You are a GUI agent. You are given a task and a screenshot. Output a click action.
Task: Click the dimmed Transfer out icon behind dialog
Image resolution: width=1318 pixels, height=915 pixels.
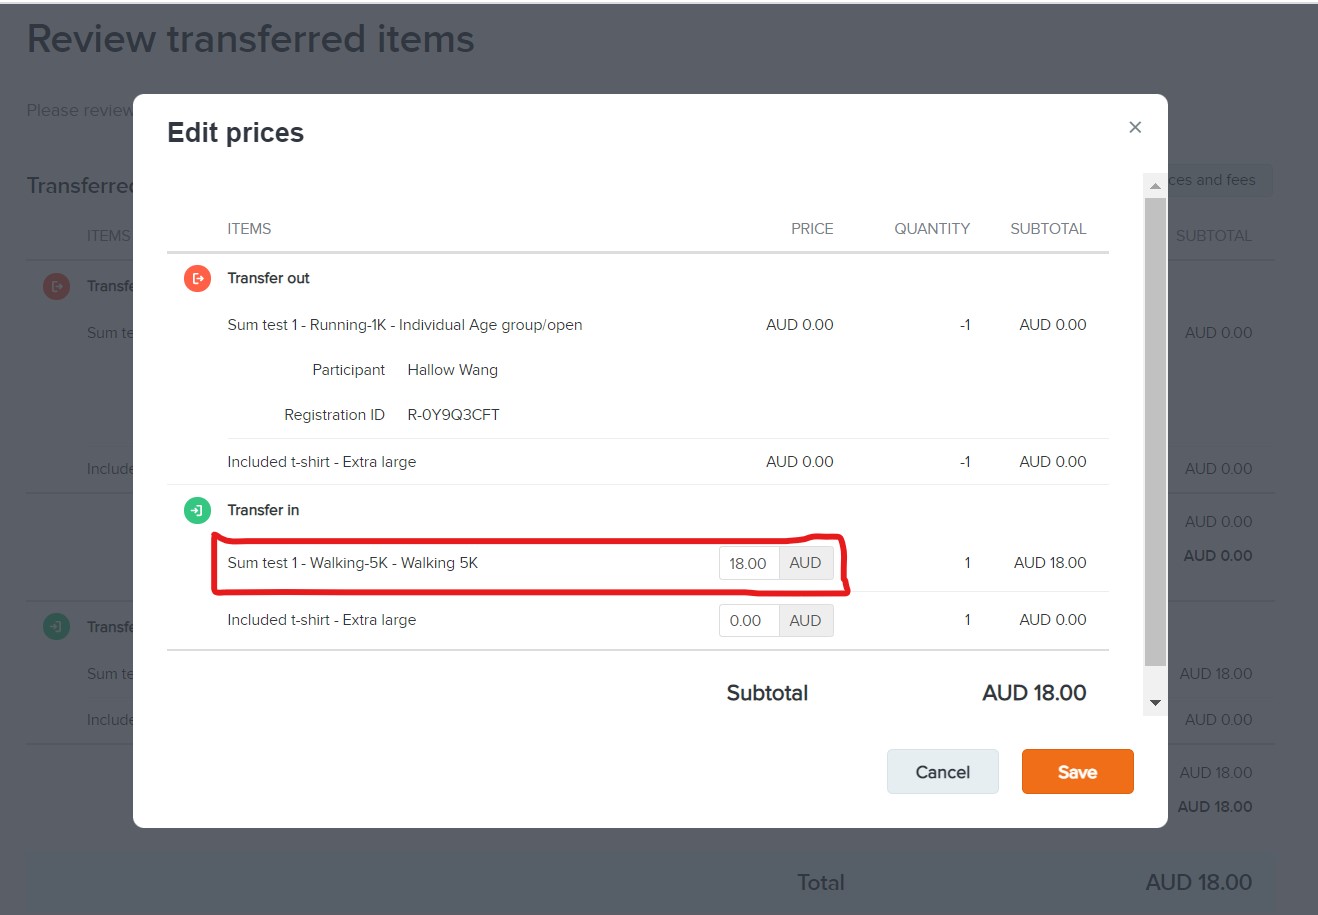click(56, 286)
